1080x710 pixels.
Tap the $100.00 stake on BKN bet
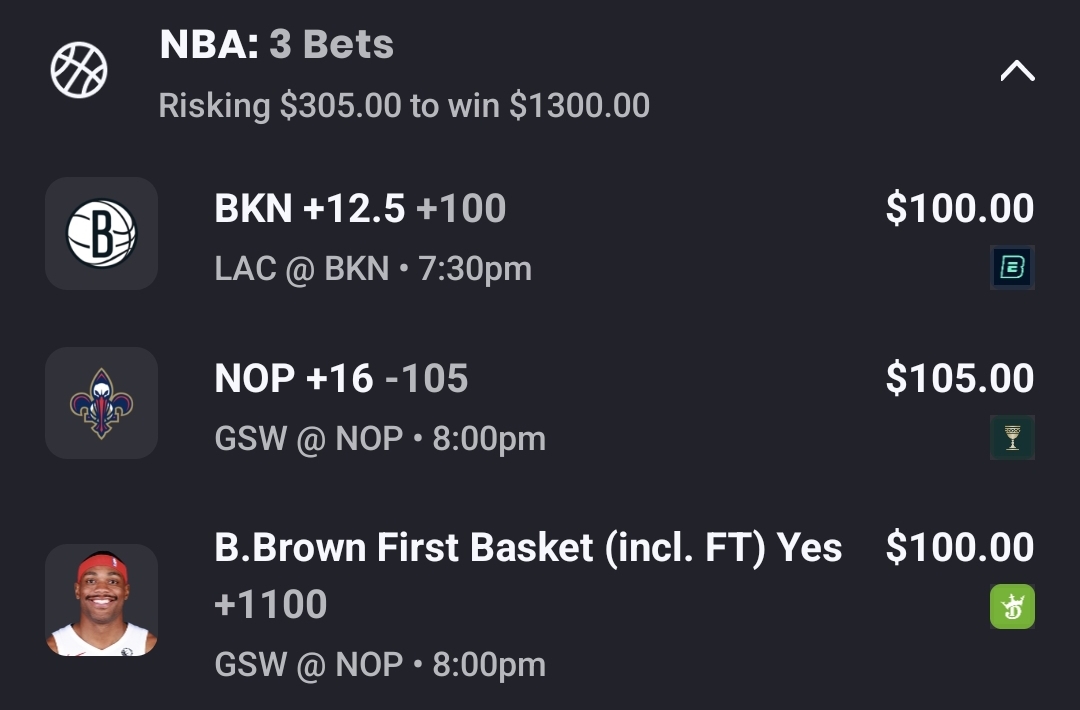click(x=959, y=209)
